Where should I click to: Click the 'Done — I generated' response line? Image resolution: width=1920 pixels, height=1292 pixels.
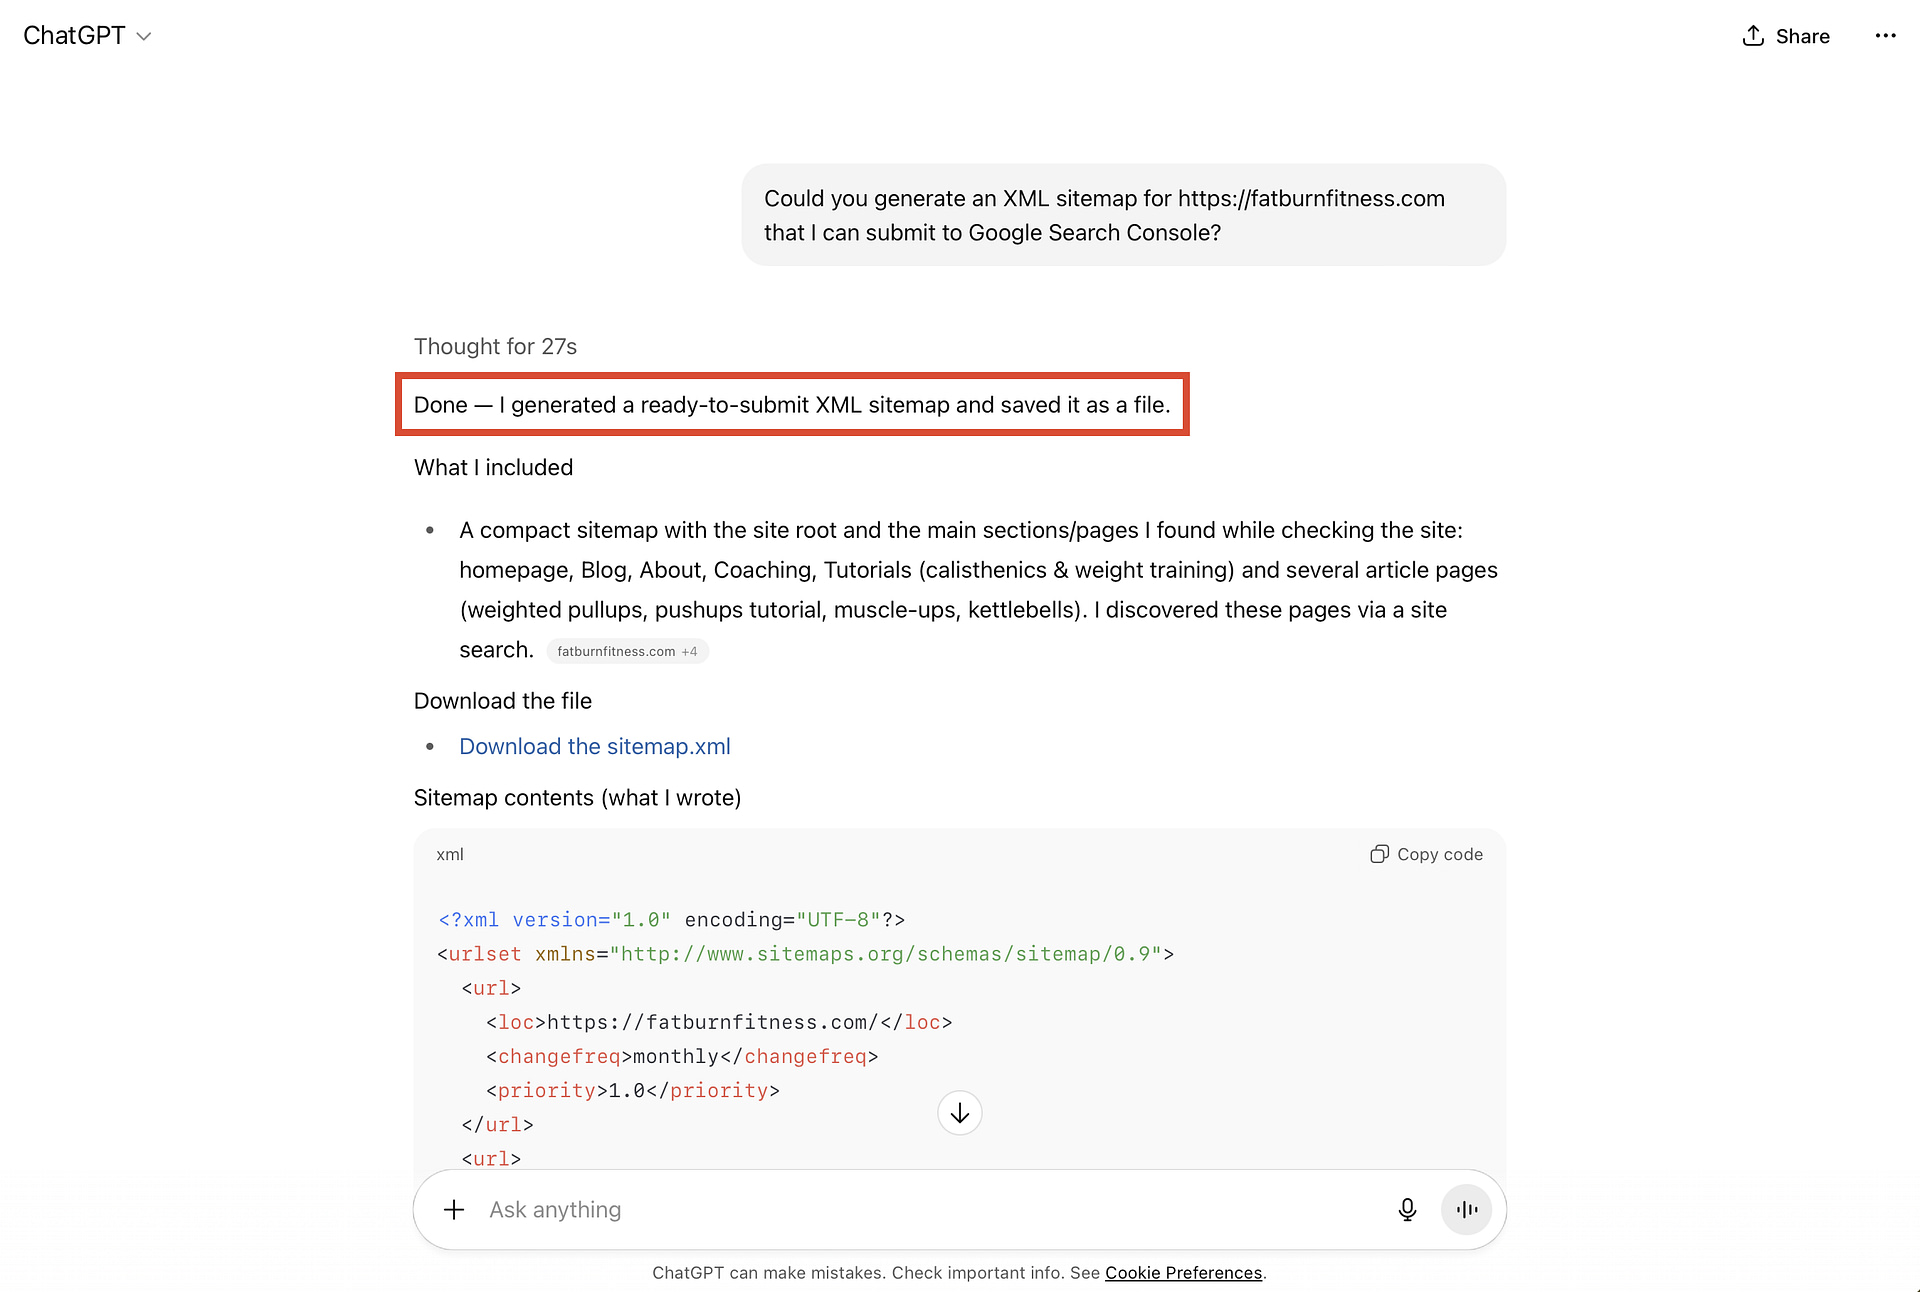click(x=791, y=405)
